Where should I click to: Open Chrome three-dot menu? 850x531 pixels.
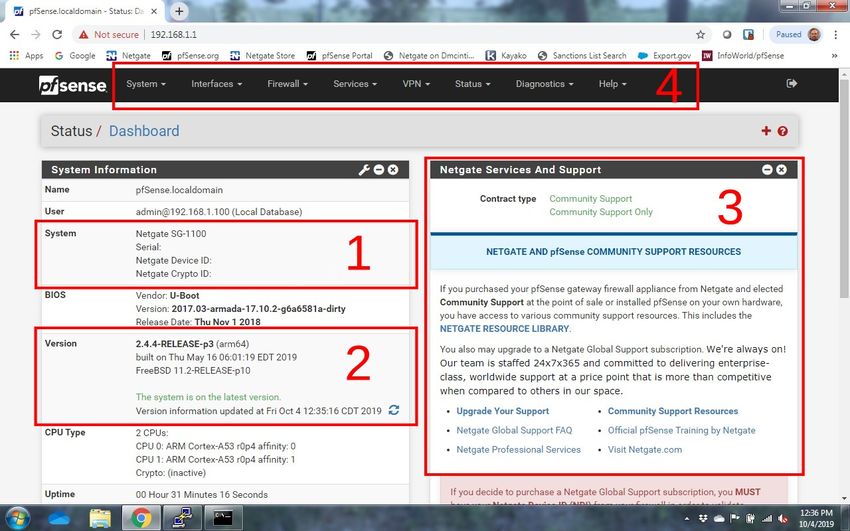[x=835, y=35]
